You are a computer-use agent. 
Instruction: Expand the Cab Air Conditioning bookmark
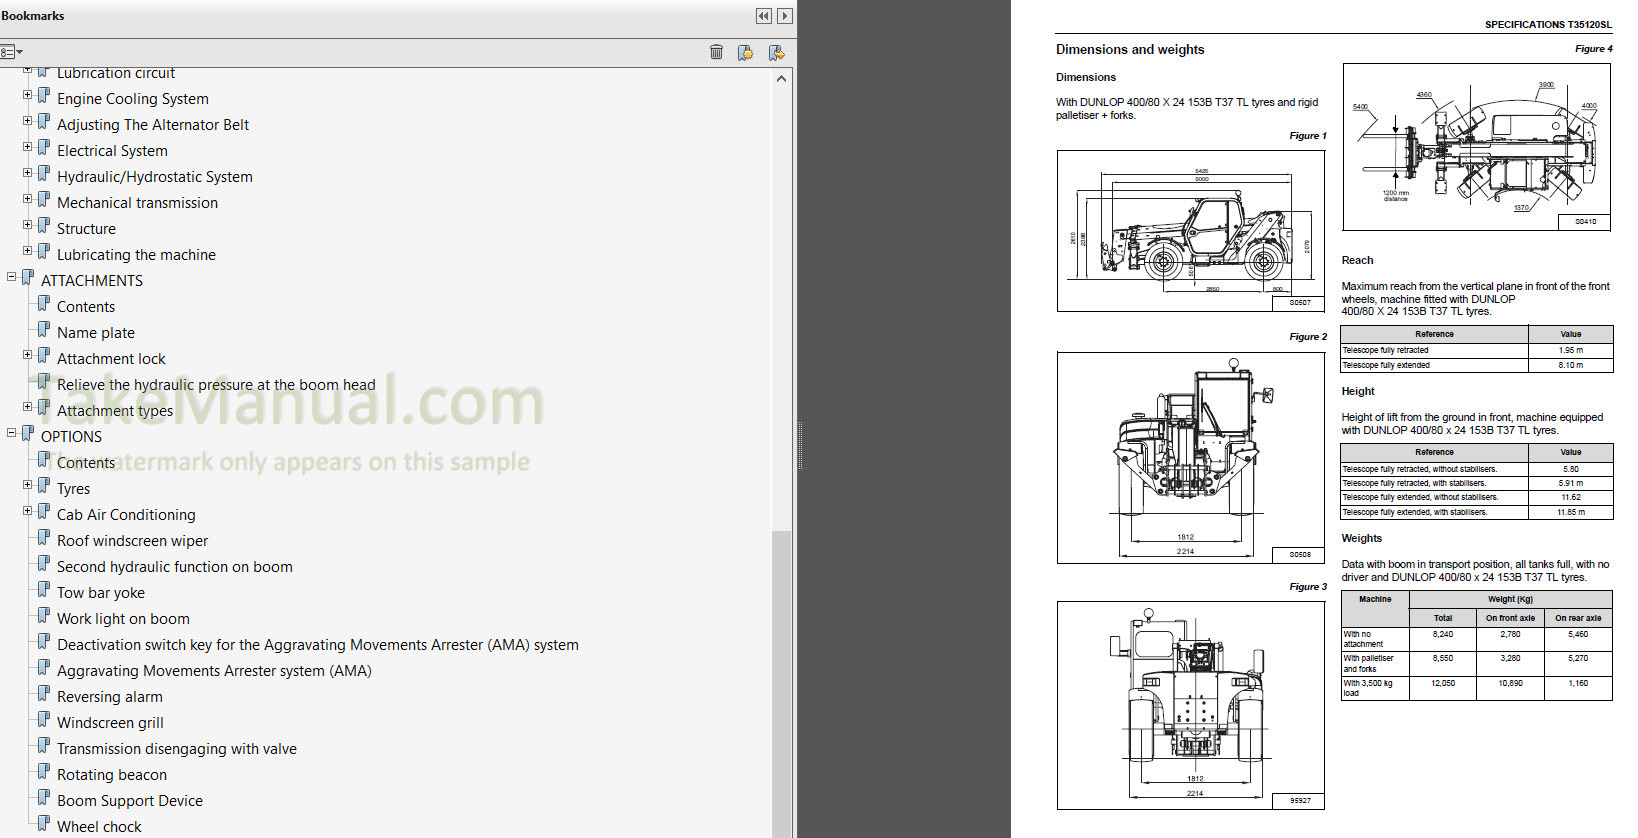pyautogui.click(x=28, y=511)
